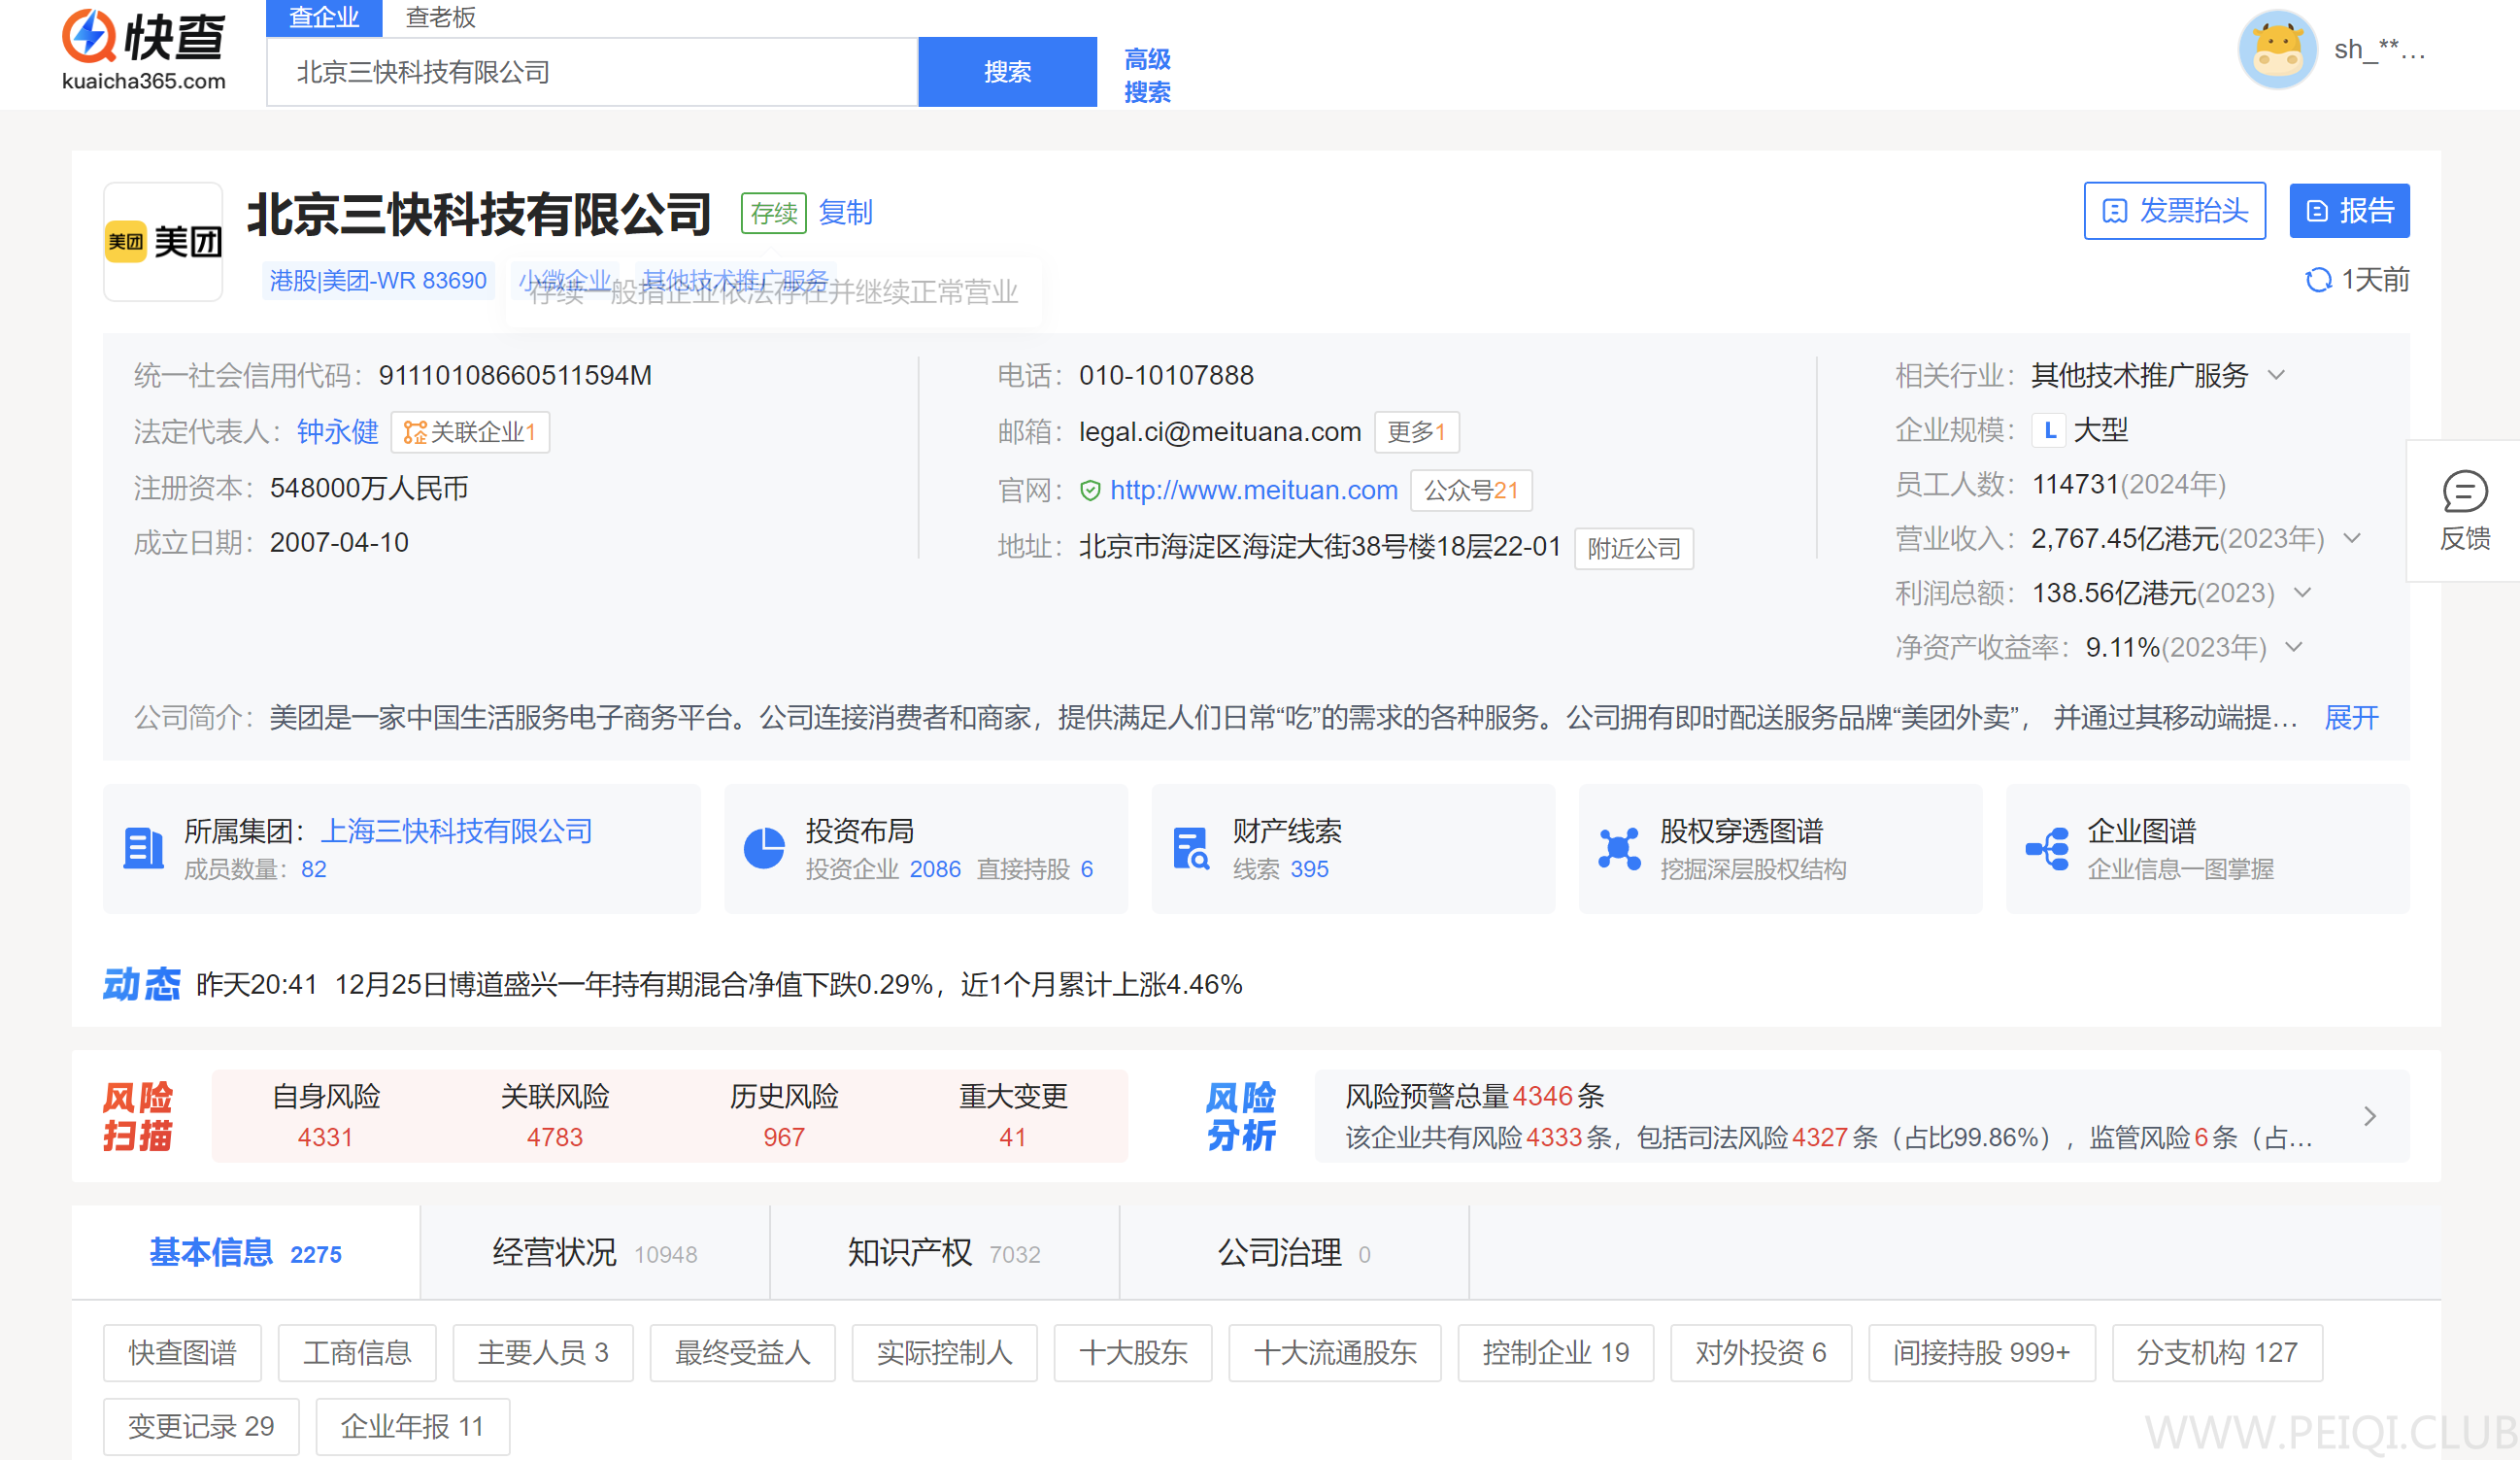The height and width of the screenshot is (1460, 2520).
Task: Jump to 分支机构 127 section
Action: click(2217, 1352)
